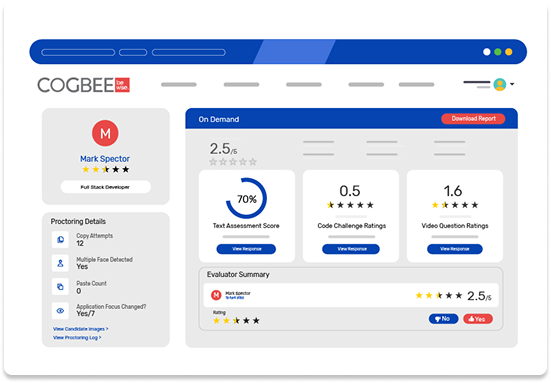Screen dimensions: 551x383
Task: Click the 70% circular progress ring
Action: (x=246, y=199)
